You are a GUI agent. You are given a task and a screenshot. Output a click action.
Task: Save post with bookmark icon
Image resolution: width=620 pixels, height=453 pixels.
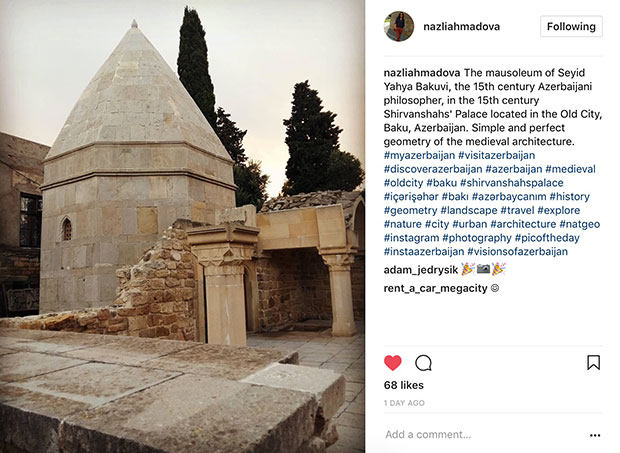[x=594, y=362]
